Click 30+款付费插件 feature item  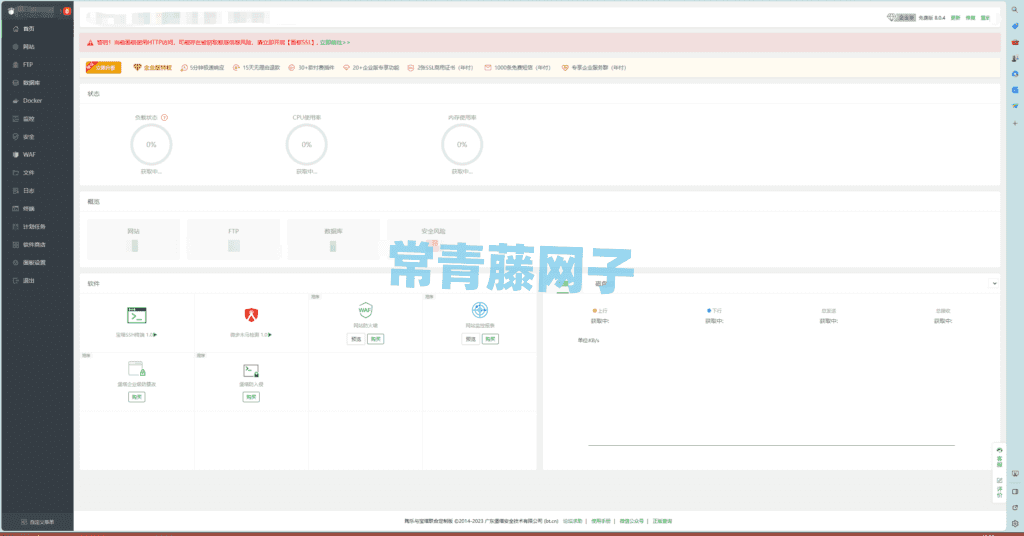312,67
